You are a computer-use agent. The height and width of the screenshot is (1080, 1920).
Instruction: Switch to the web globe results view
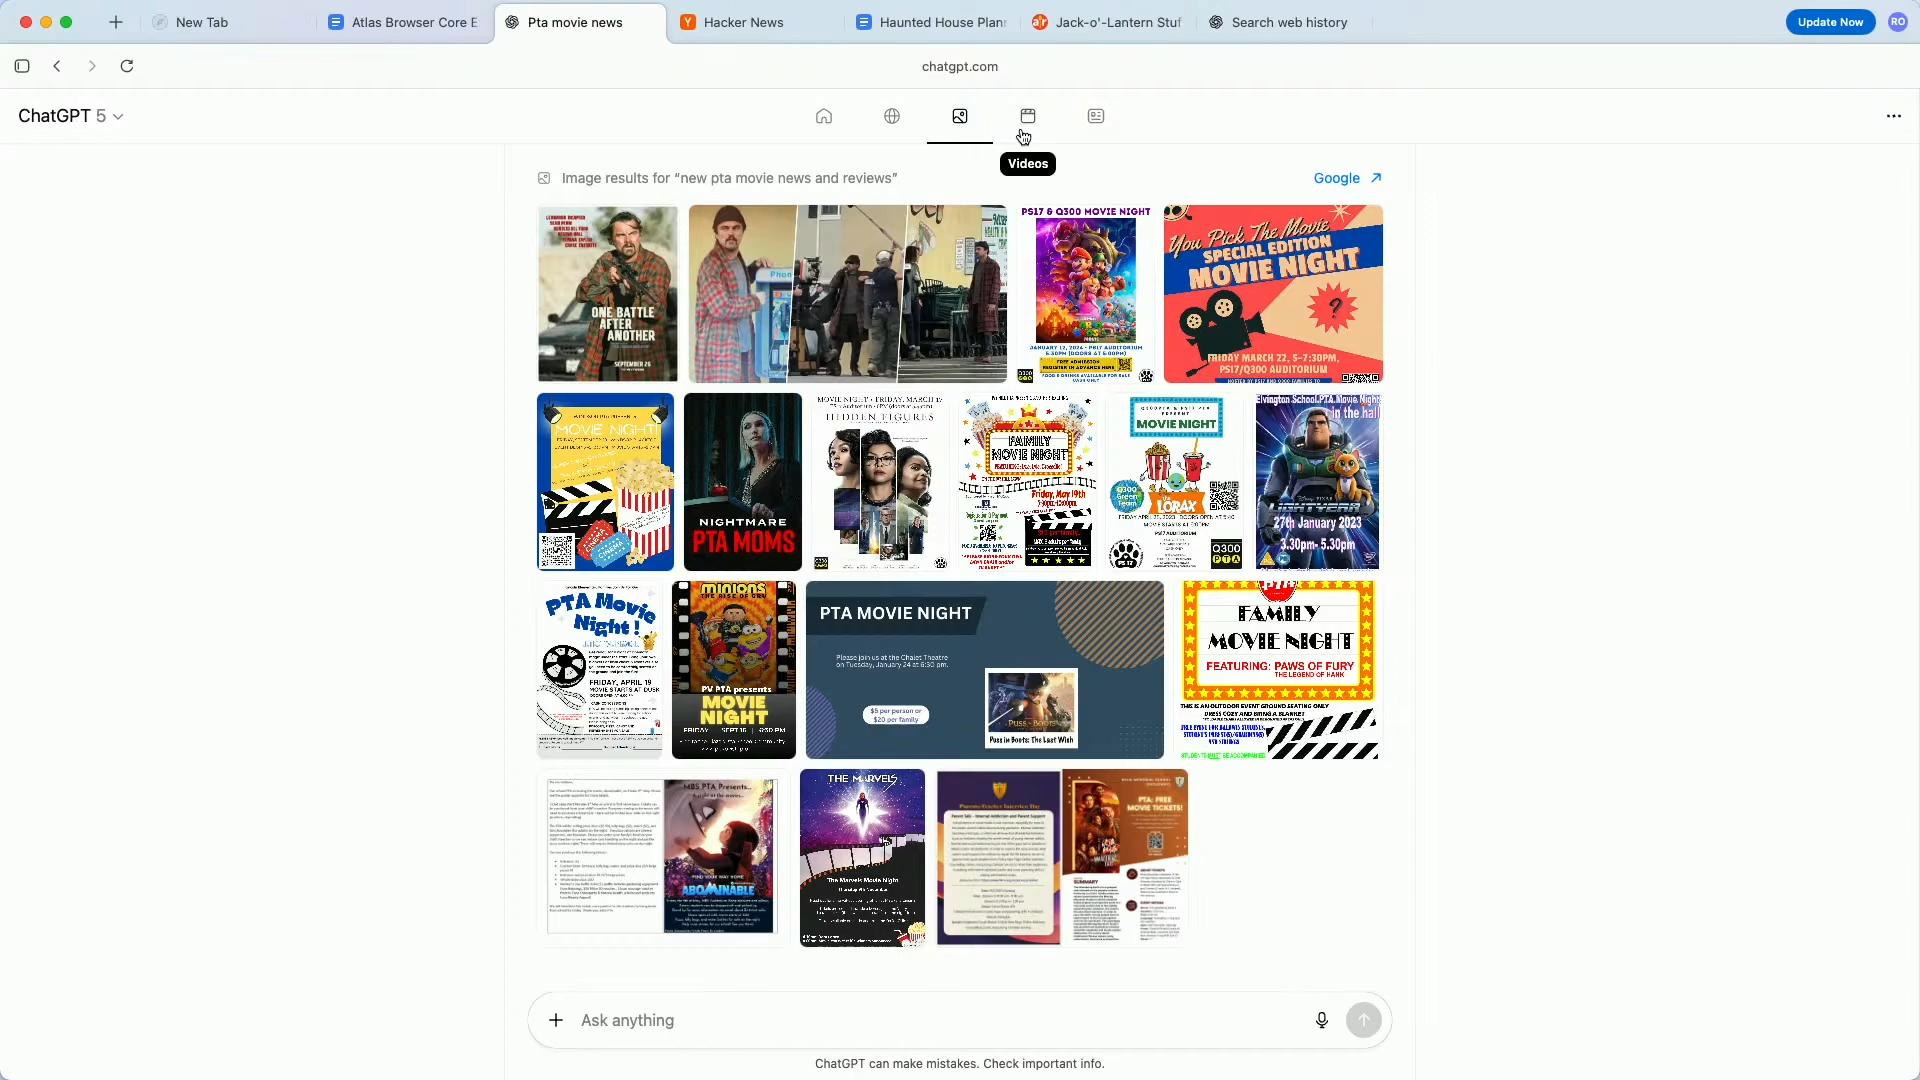tap(892, 116)
